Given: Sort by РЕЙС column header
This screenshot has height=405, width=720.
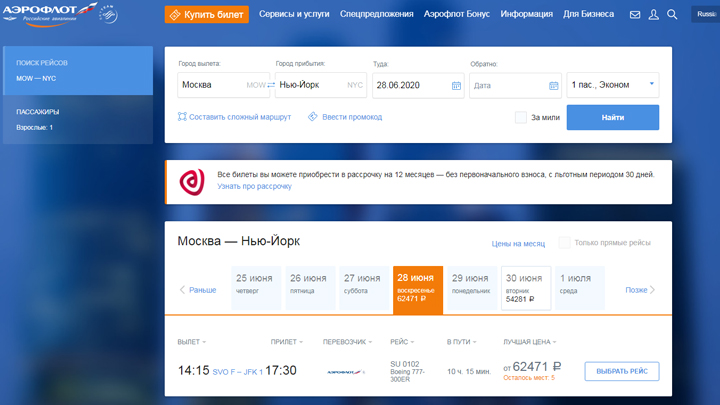Looking at the screenshot, I should 402,342.
